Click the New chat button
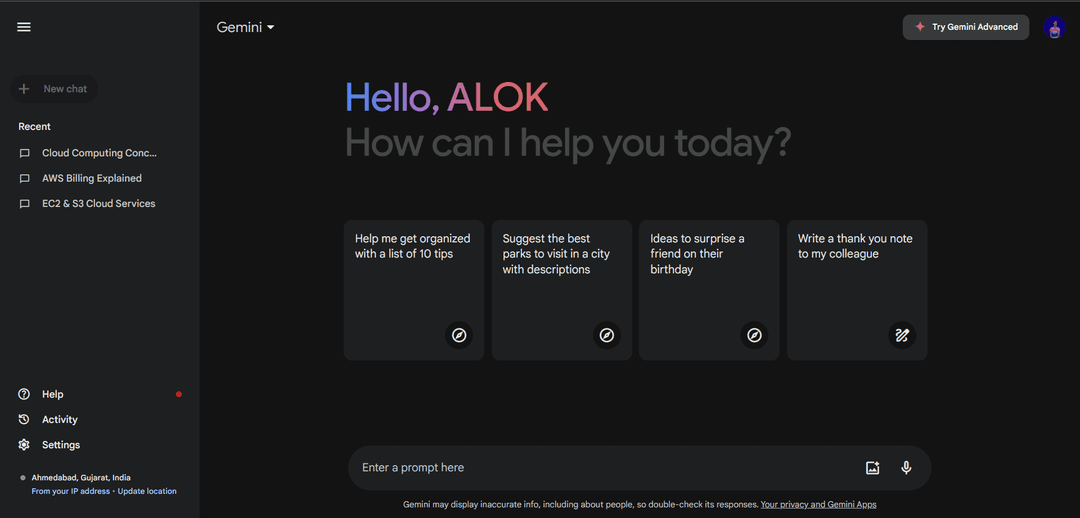1080x518 pixels. [54, 89]
